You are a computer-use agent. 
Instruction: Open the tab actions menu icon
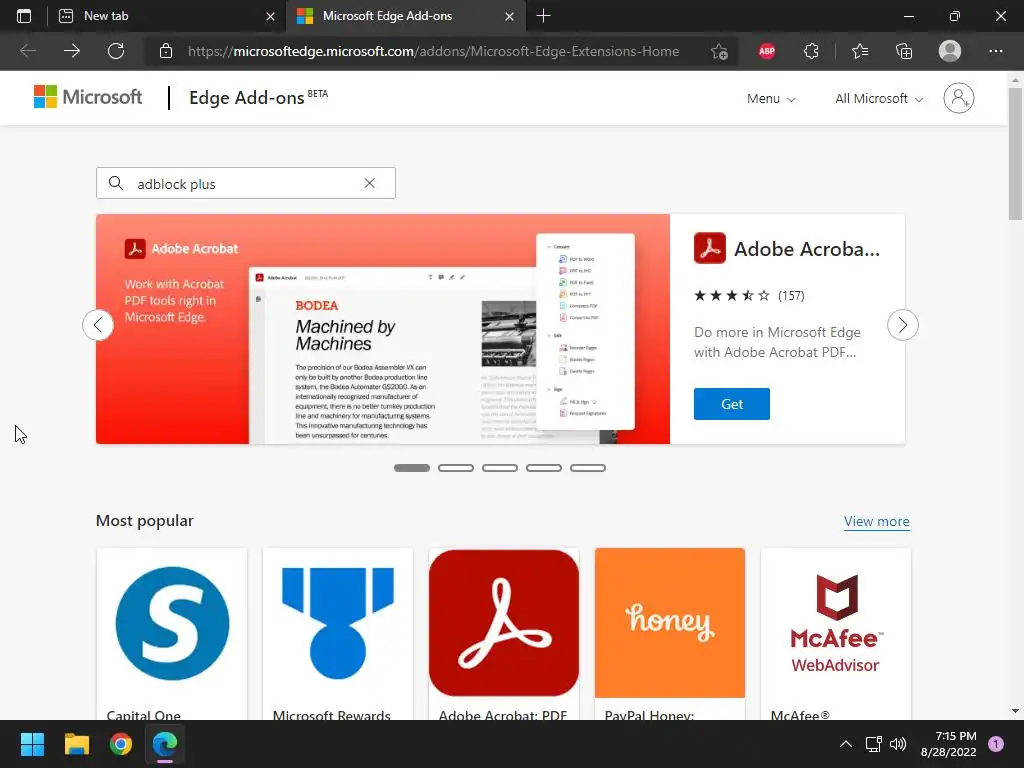tap(24, 16)
